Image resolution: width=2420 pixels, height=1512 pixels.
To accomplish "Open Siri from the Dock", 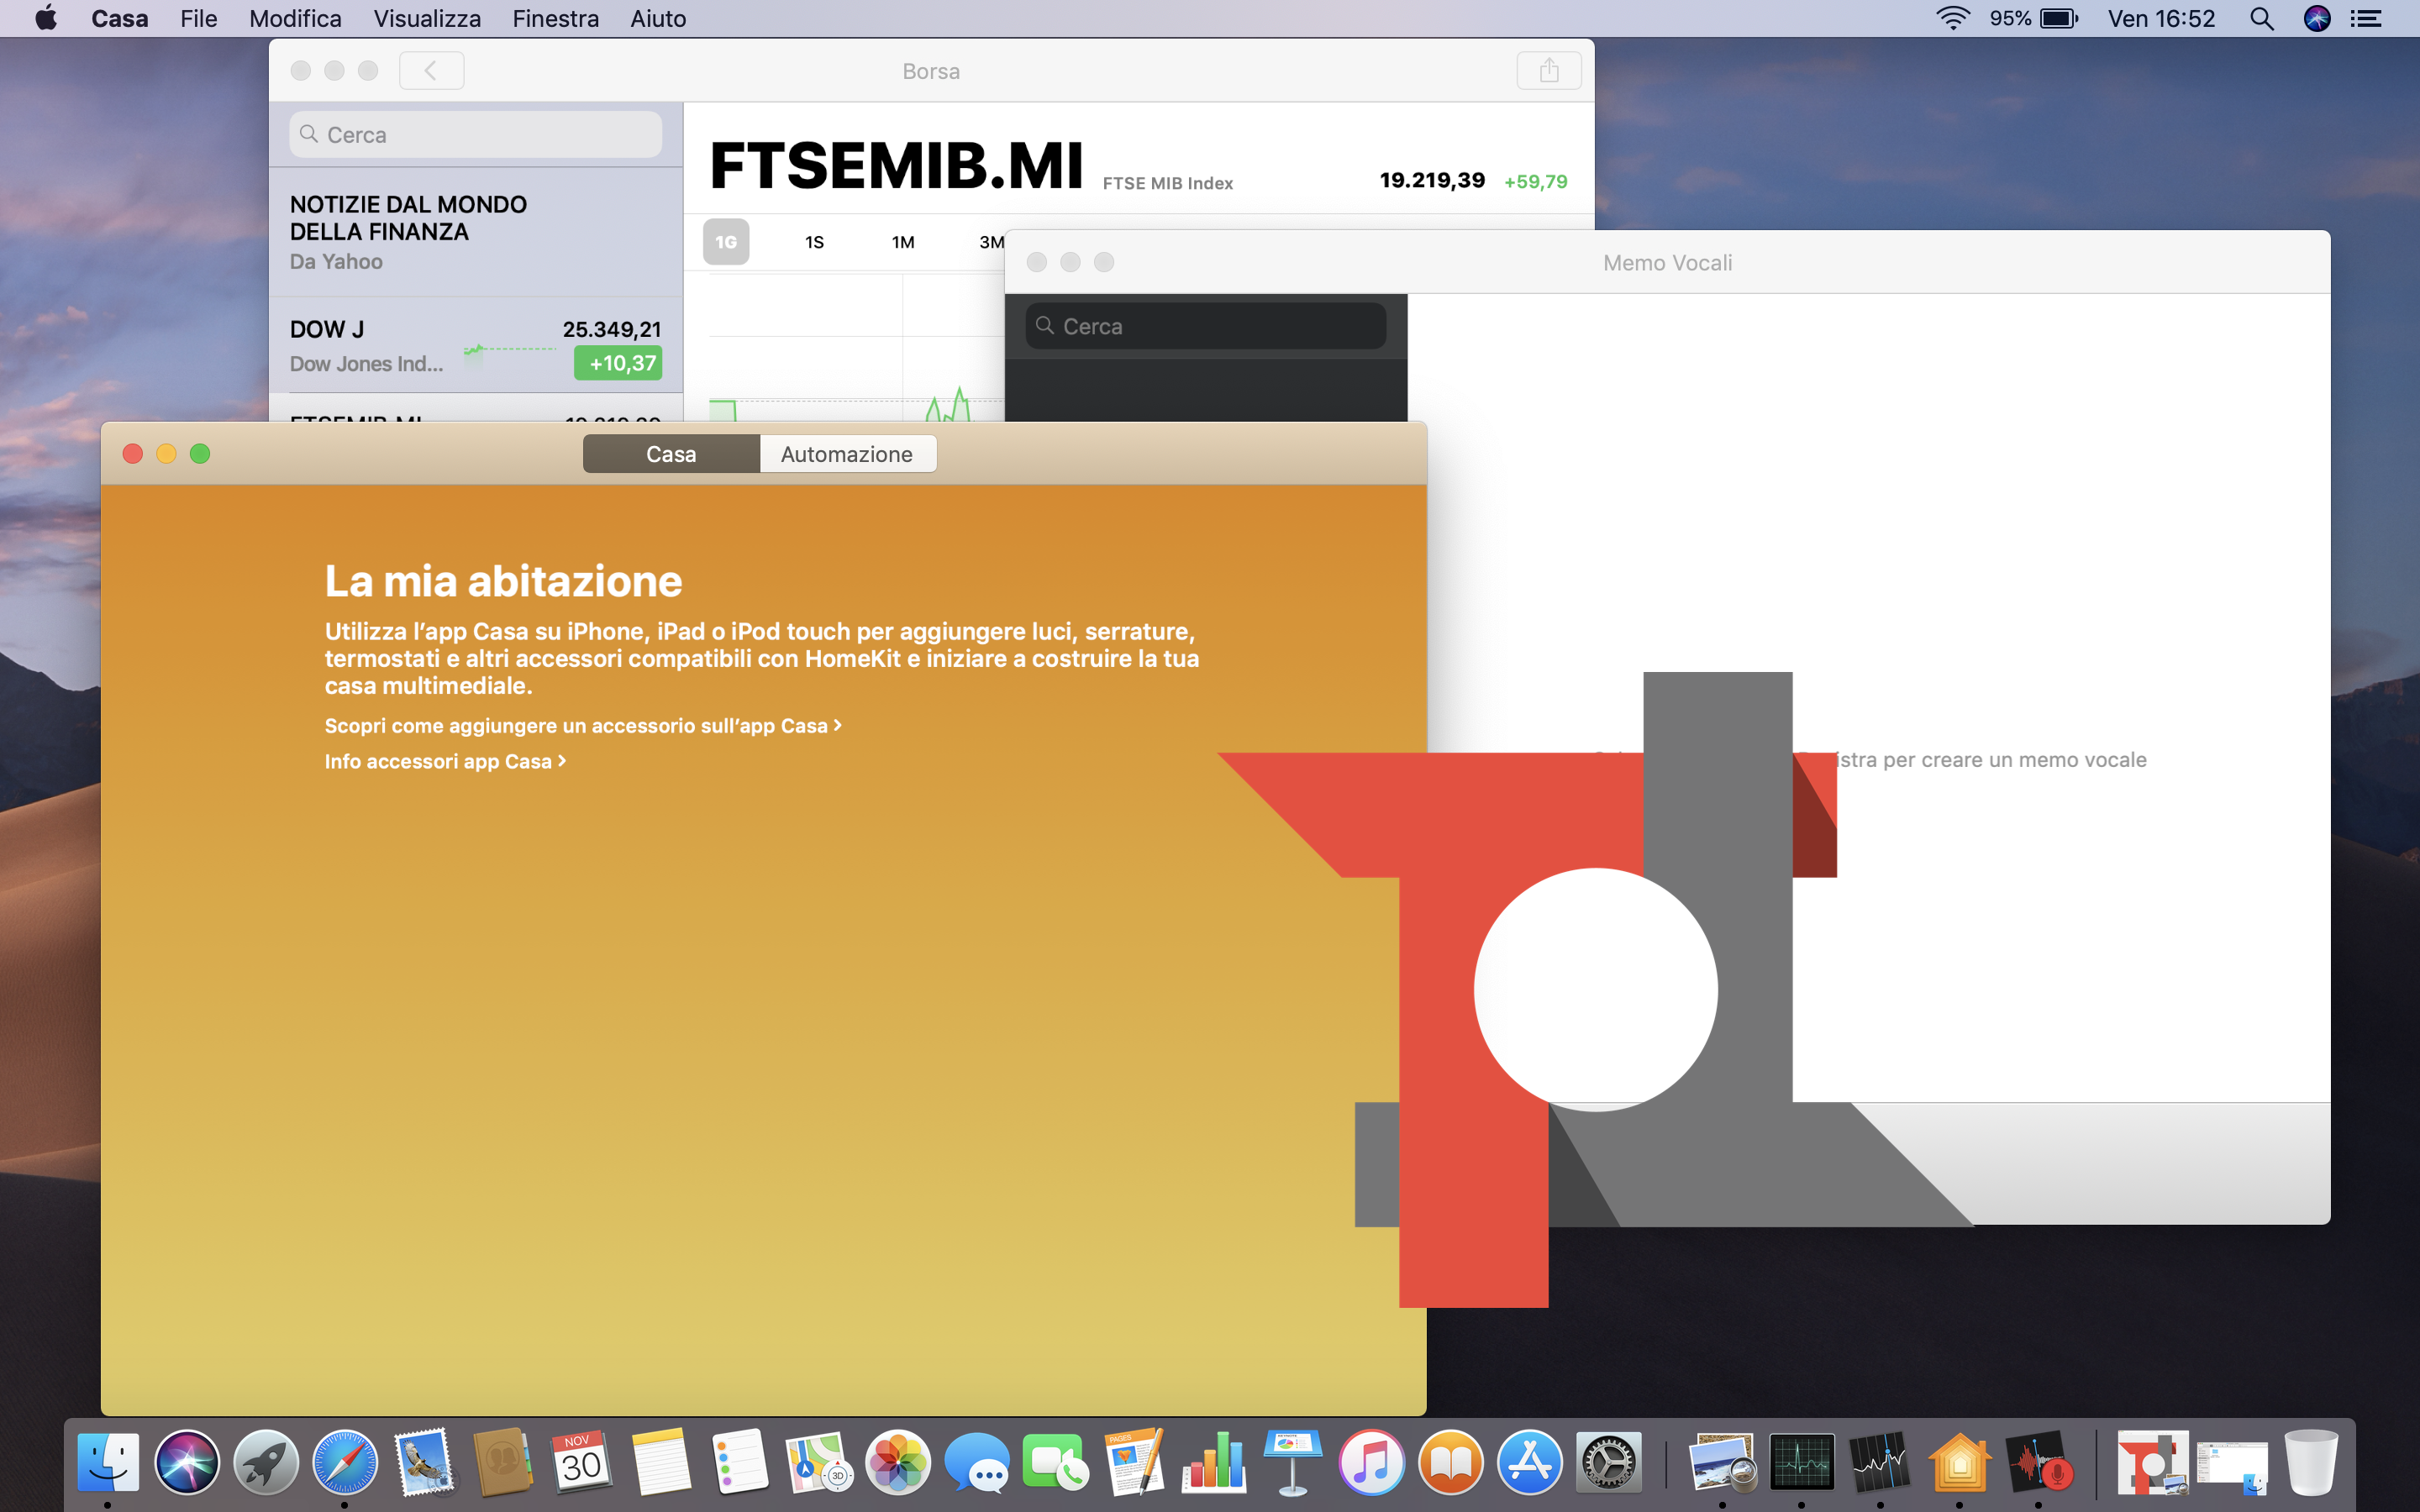I will pyautogui.click(x=187, y=1463).
